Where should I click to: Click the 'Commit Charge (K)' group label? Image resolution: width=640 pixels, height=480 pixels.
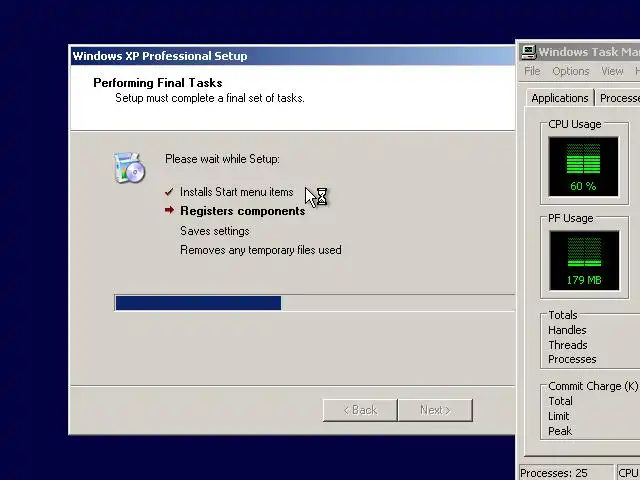pos(593,386)
